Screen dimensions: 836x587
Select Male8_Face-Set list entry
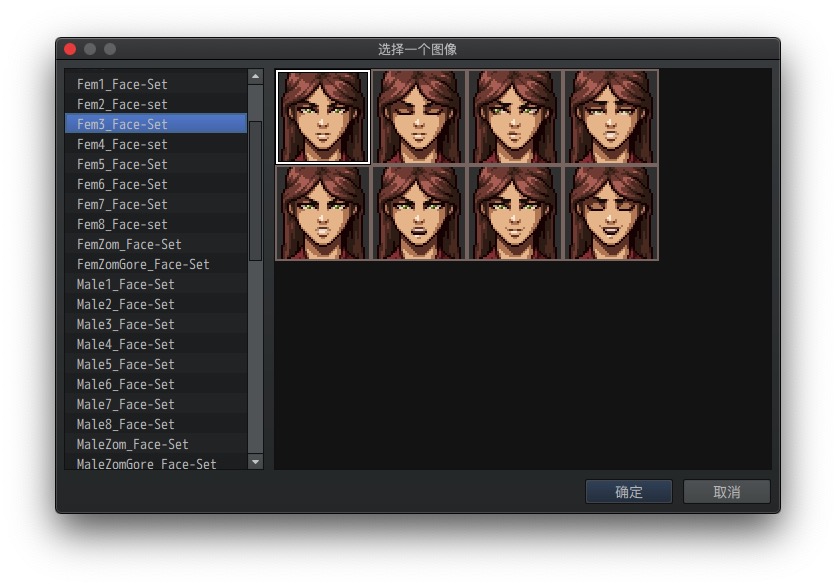pyautogui.click(x=156, y=424)
